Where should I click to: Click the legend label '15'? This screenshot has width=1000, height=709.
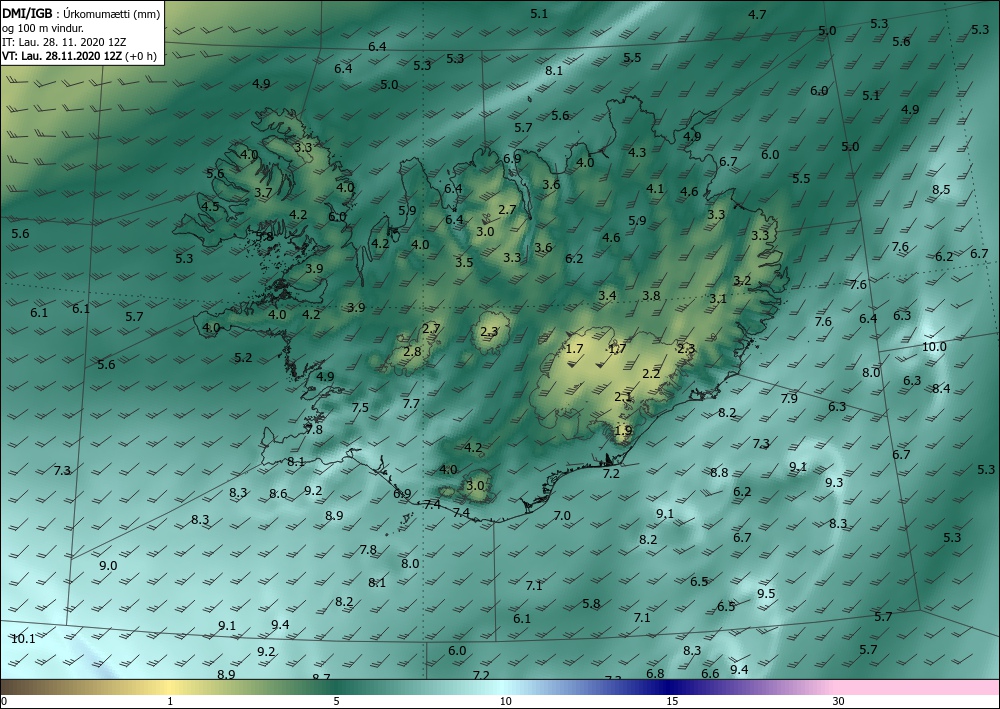click(x=672, y=701)
